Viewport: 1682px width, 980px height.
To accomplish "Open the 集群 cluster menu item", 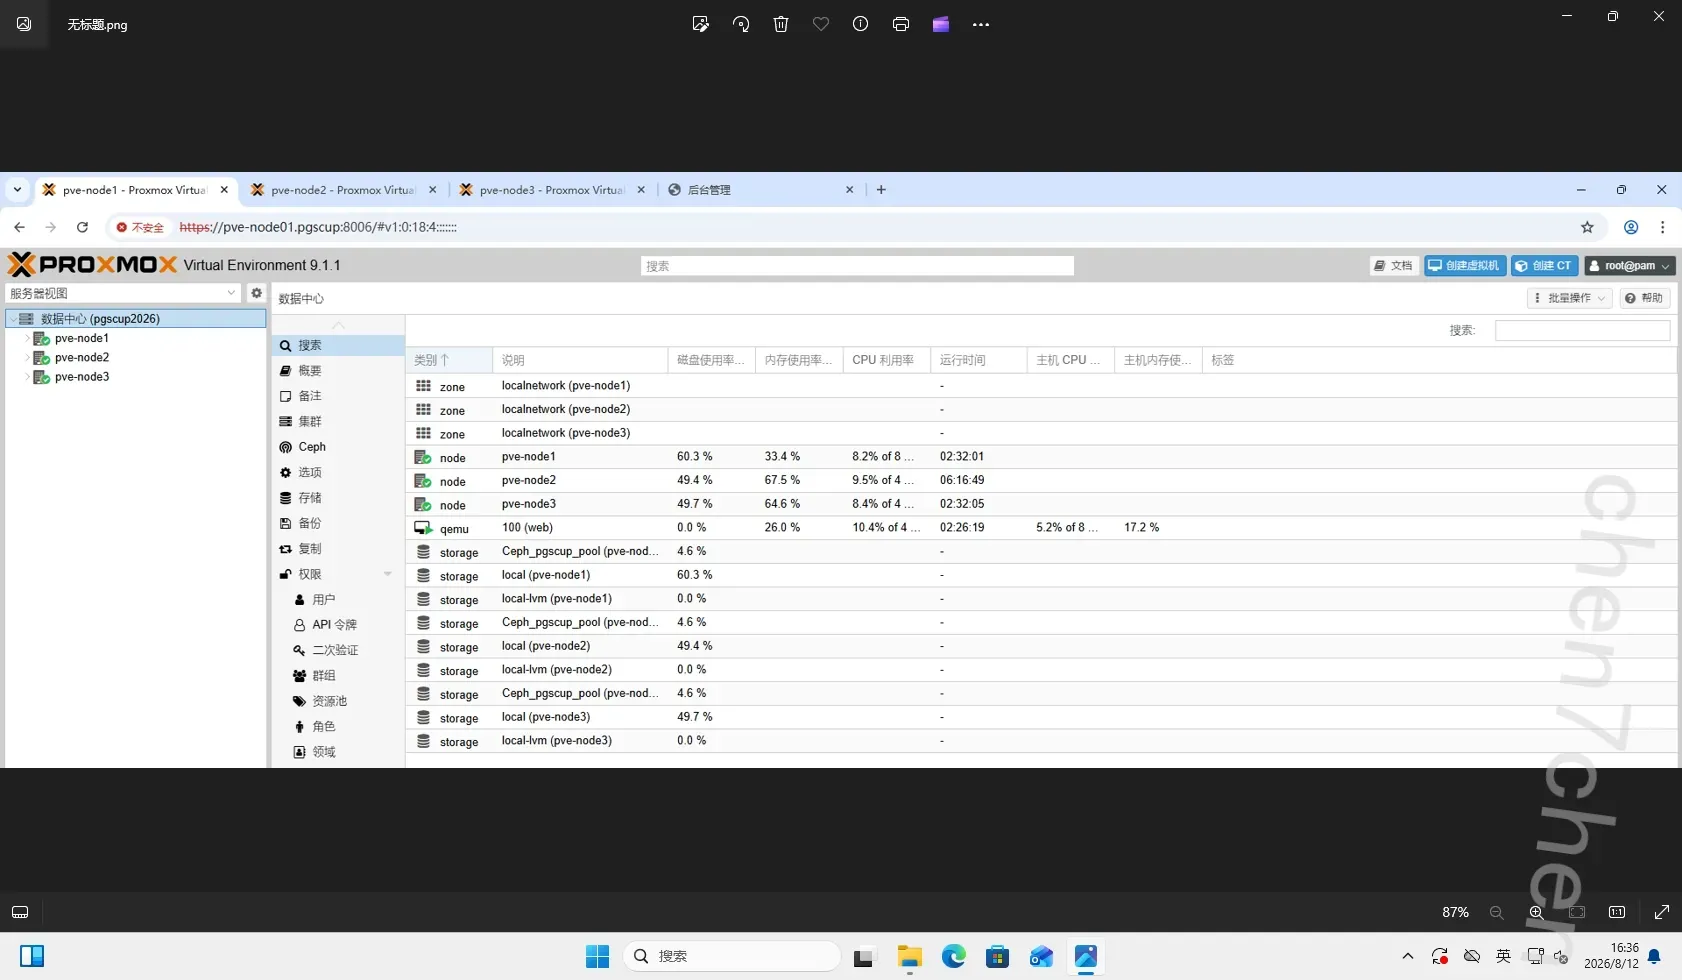I will point(338,422).
